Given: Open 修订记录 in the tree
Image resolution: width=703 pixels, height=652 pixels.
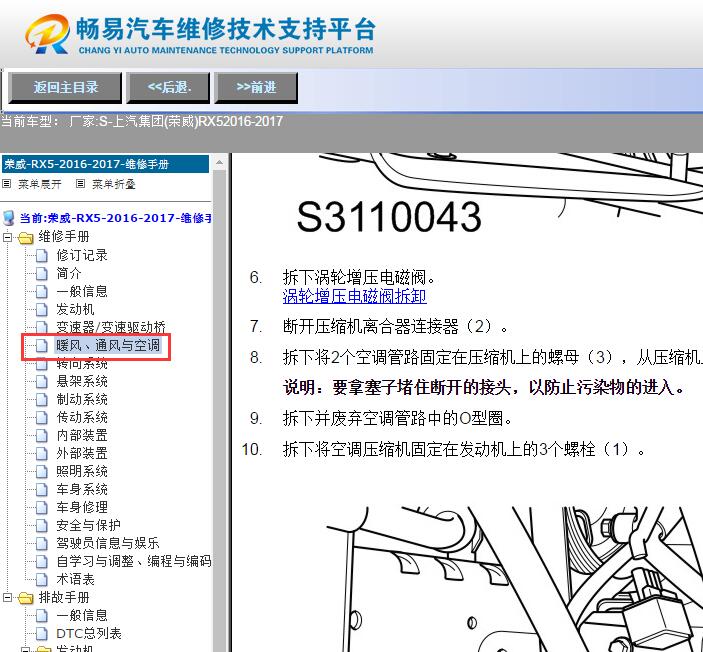Looking at the screenshot, I should (82, 256).
